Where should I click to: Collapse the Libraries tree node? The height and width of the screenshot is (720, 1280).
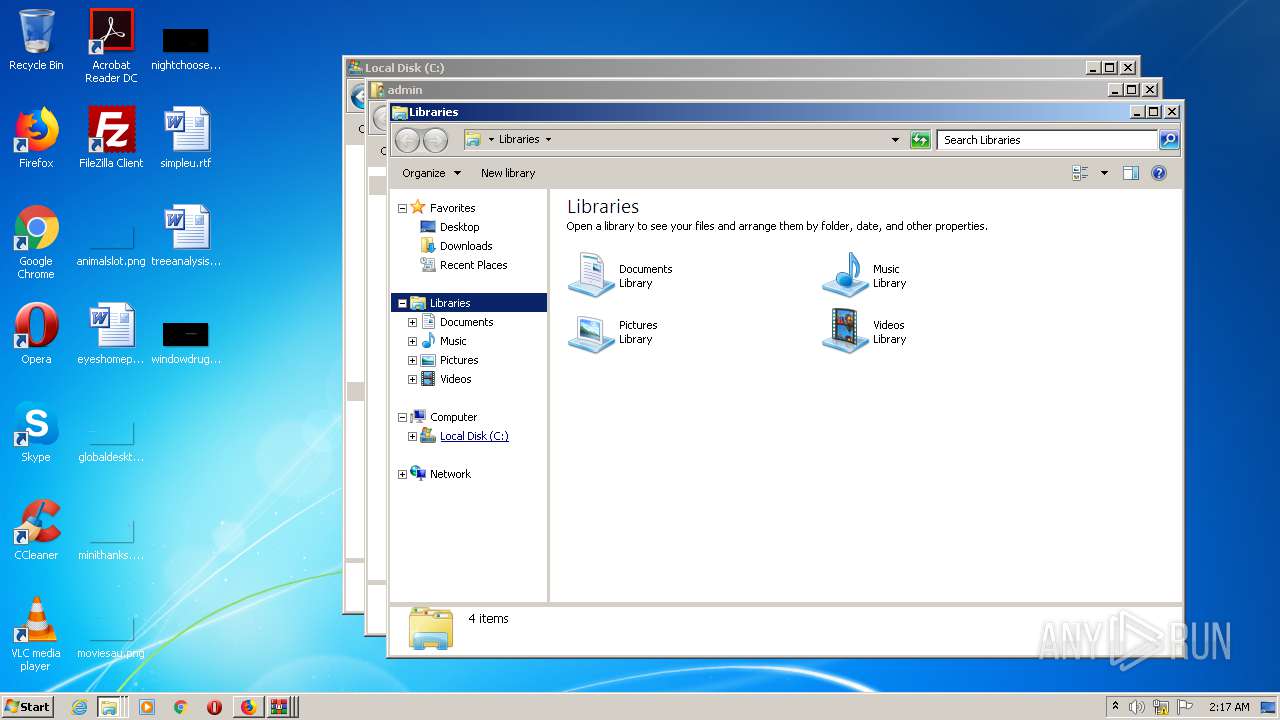coord(402,303)
